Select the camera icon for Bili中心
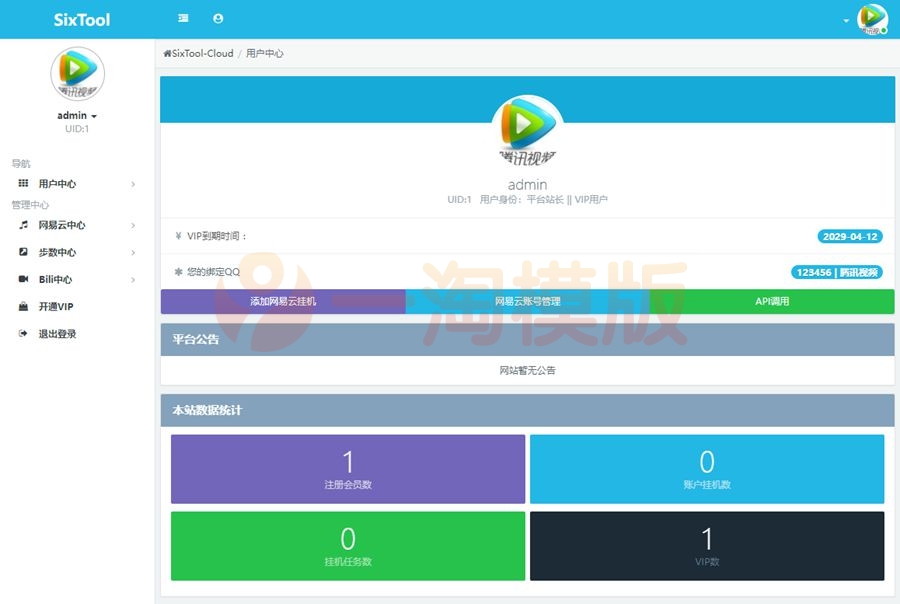The width and height of the screenshot is (900, 604). tap(22, 279)
